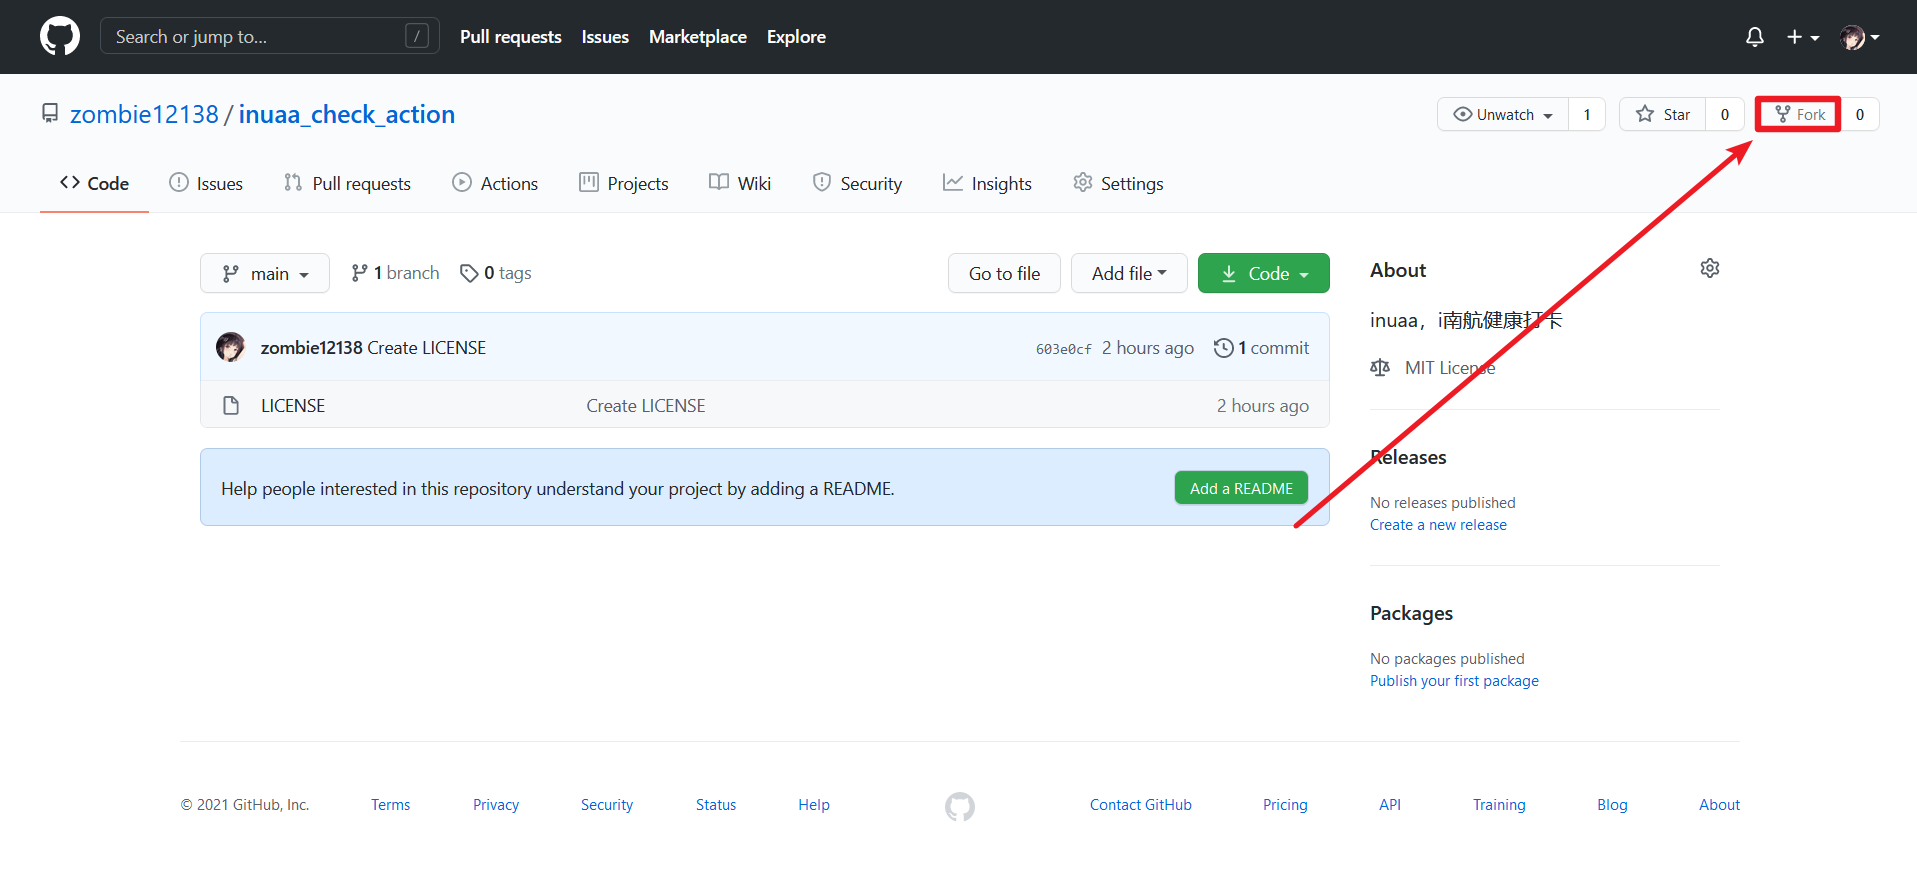
Task: Open Create LICENSE message in file row
Action: pyautogui.click(x=646, y=406)
